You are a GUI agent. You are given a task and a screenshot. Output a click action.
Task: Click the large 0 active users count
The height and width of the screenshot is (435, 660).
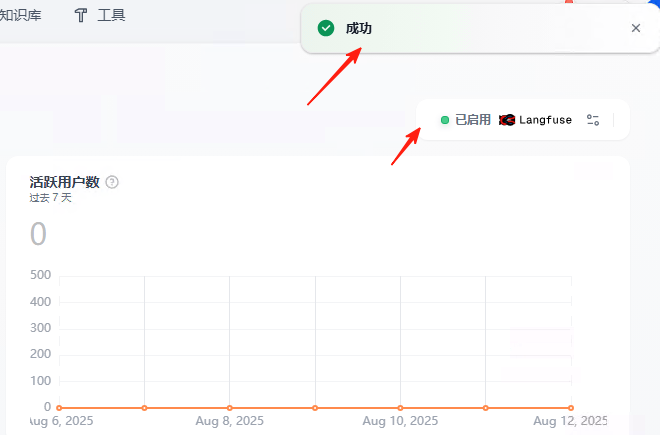click(38, 234)
